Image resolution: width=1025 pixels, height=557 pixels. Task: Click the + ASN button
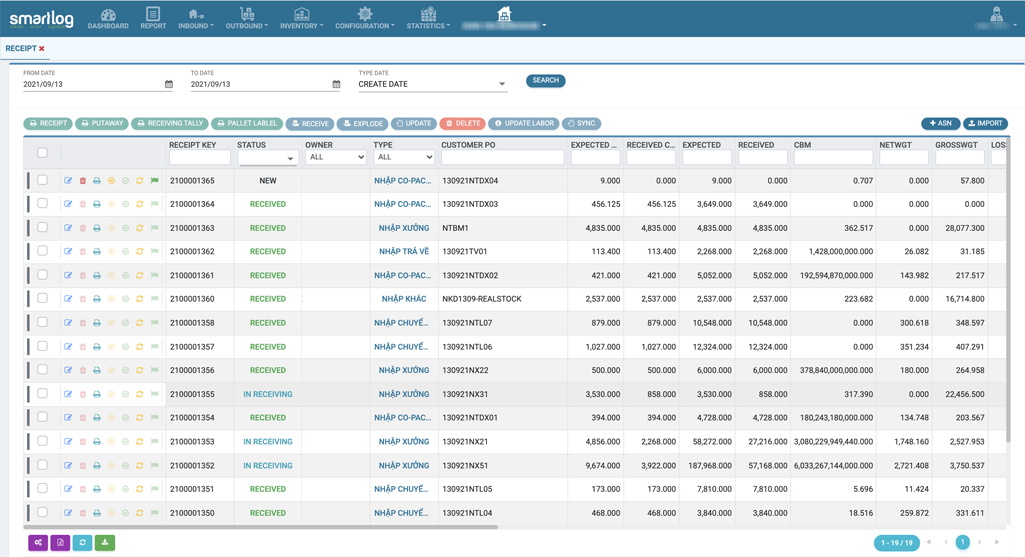coord(940,124)
